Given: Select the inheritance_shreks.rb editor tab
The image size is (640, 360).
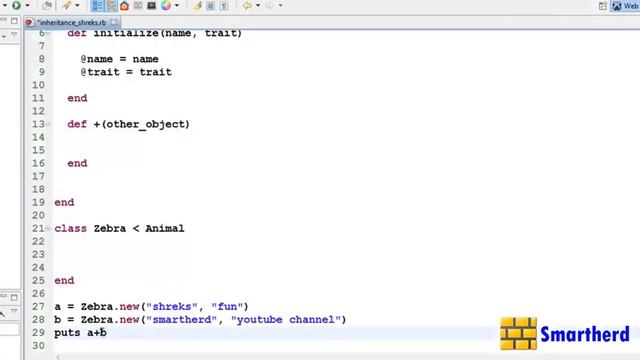Looking at the screenshot, I should point(71,22).
